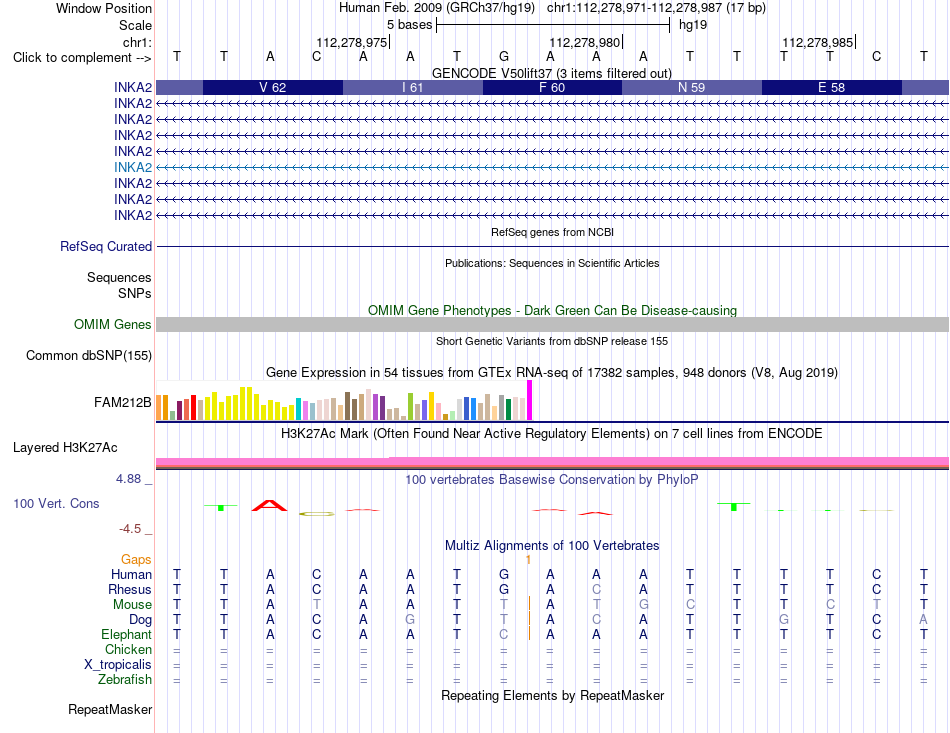950x733 pixels.
Task: Click the OMIM Genes track label
Action: 113,324
